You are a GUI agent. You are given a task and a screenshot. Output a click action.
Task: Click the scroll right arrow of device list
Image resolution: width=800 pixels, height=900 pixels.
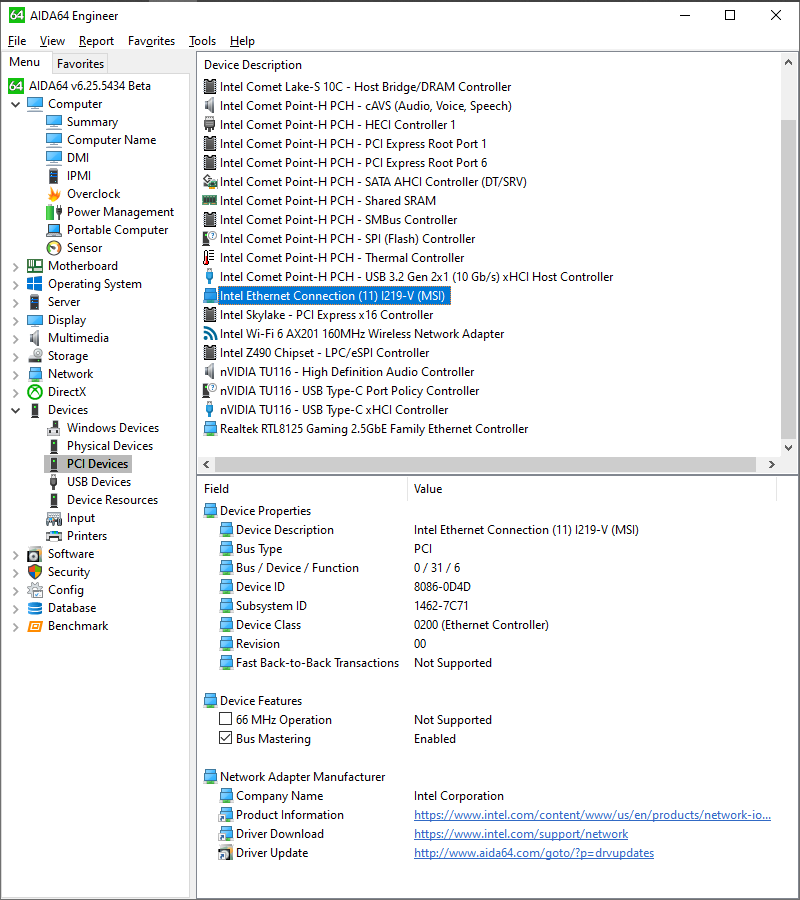(x=772, y=464)
